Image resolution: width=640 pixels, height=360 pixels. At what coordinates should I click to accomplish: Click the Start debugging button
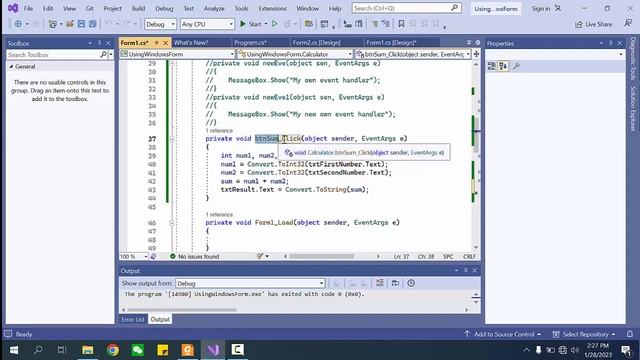tap(250, 24)
